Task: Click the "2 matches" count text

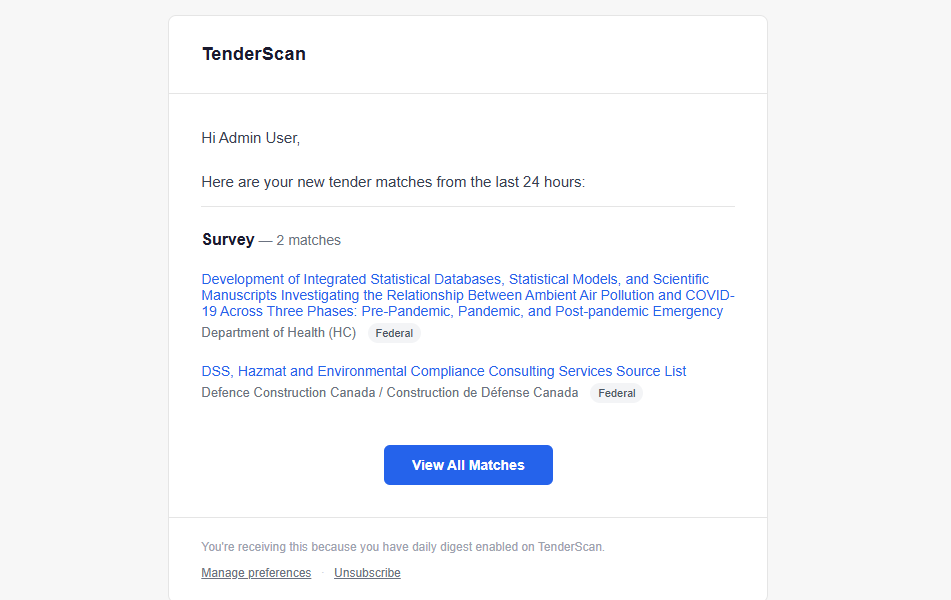Action: pyautogui.click(x=308, y=240)
